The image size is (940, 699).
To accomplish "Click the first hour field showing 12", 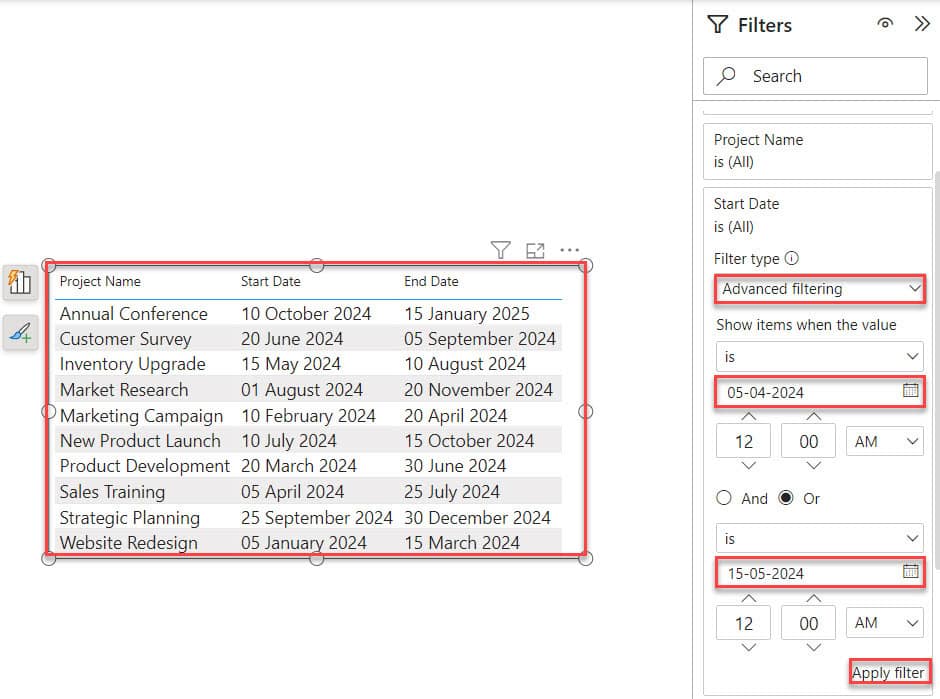I will click(743, 441).
